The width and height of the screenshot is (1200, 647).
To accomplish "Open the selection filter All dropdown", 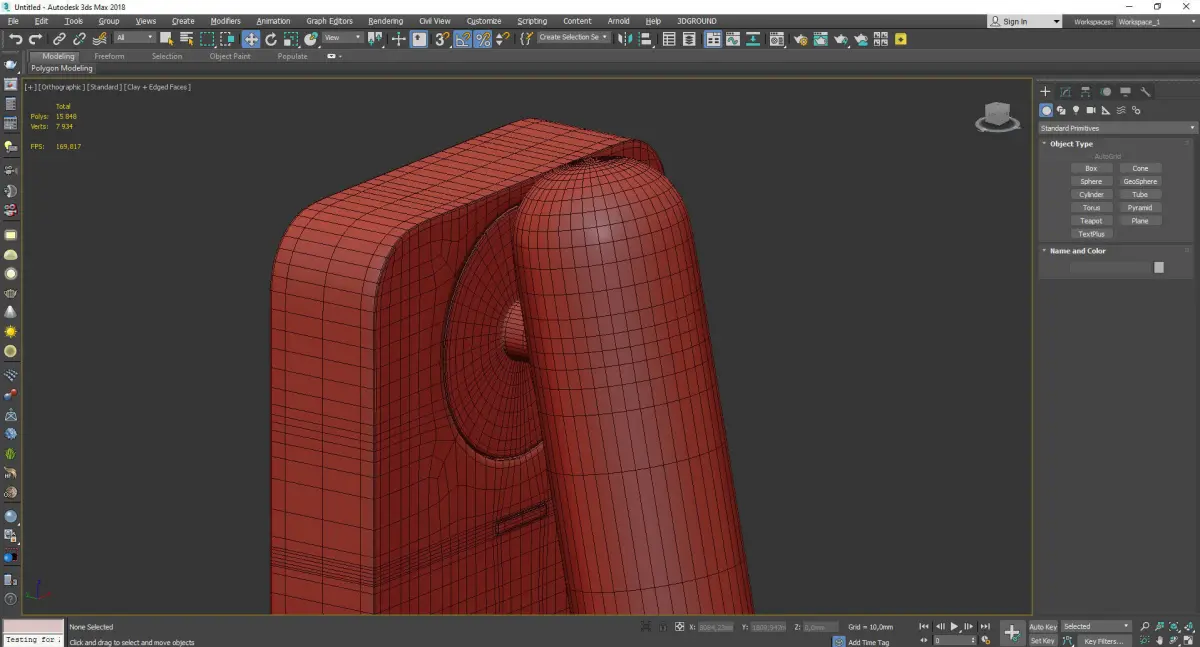I will point(134,38).
